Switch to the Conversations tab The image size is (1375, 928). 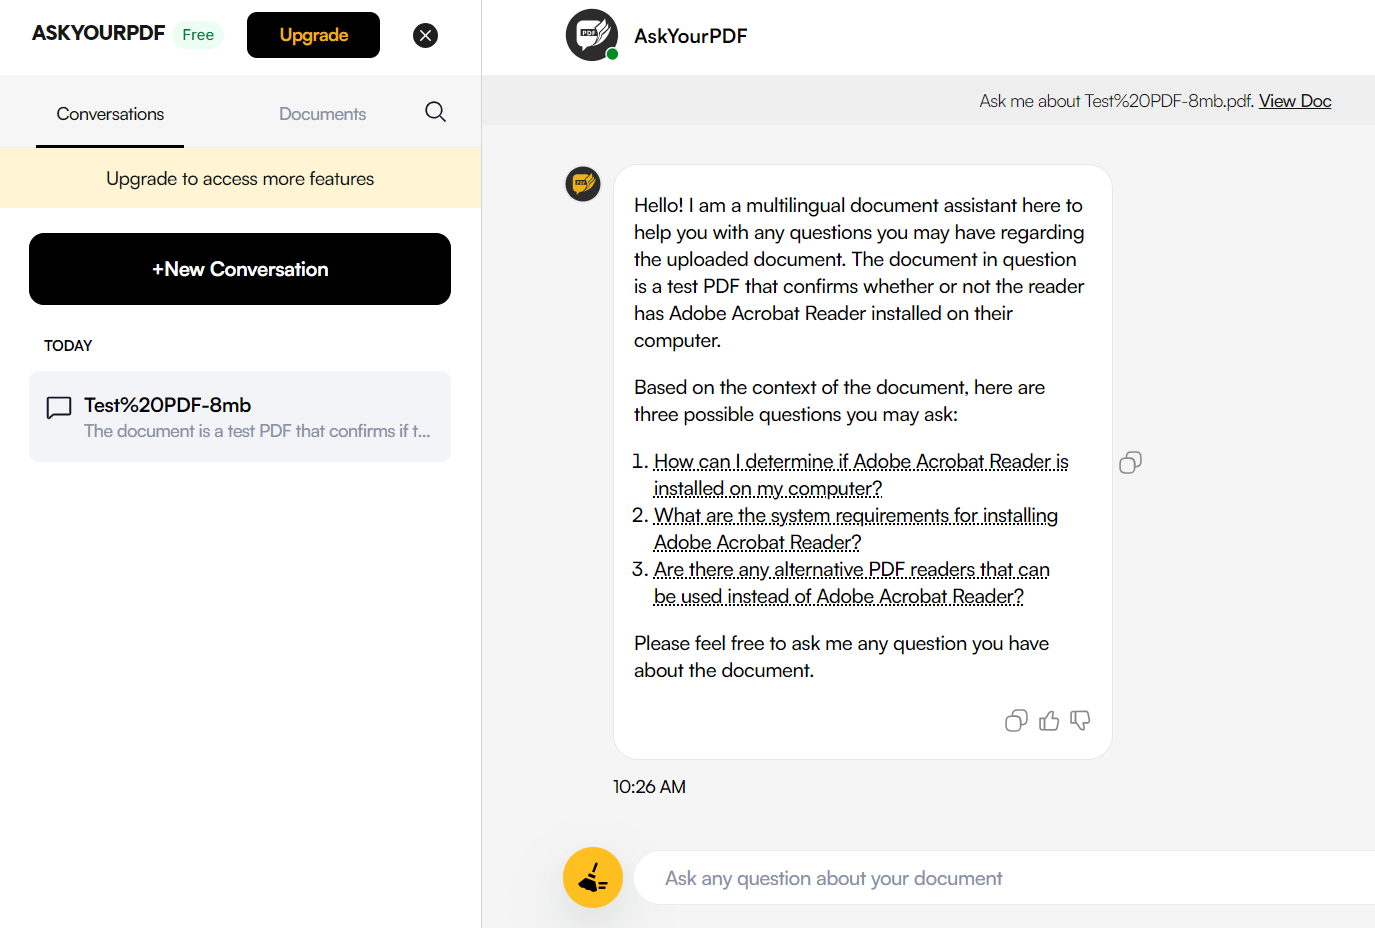click(x=110, y=114)
